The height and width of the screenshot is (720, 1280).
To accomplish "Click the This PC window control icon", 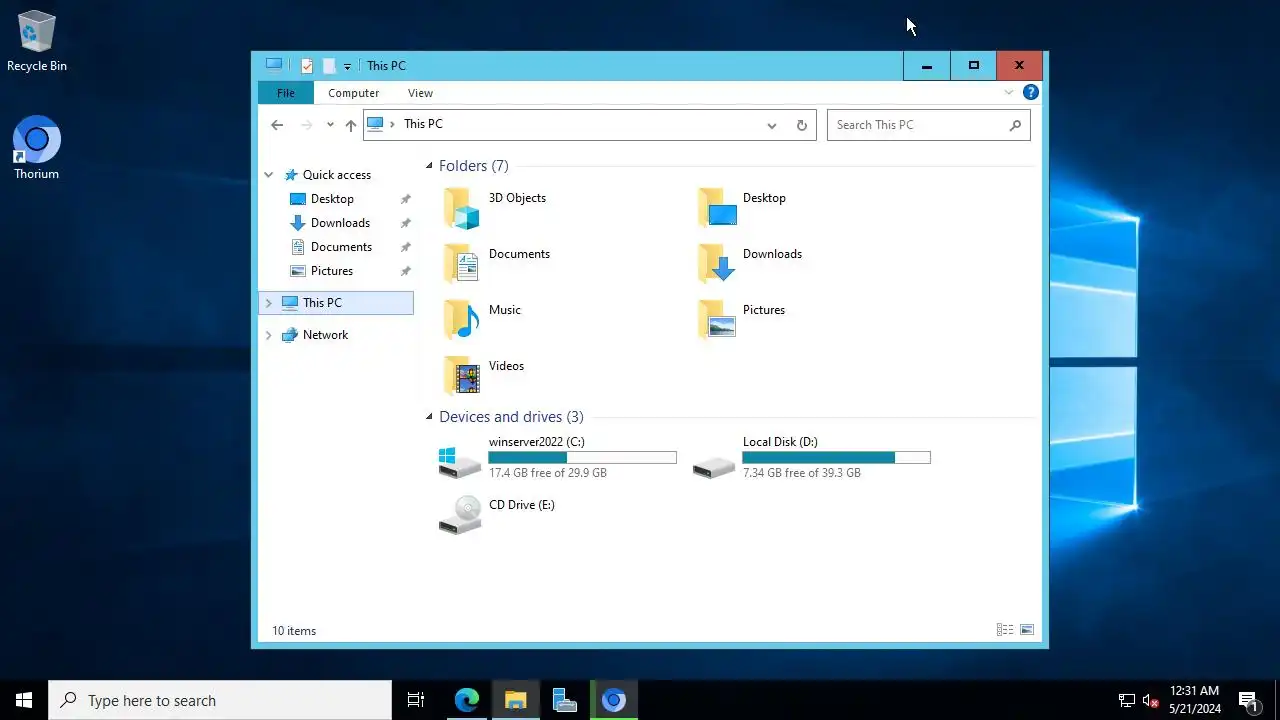I will pyautogui.click(x=274, y=65).
